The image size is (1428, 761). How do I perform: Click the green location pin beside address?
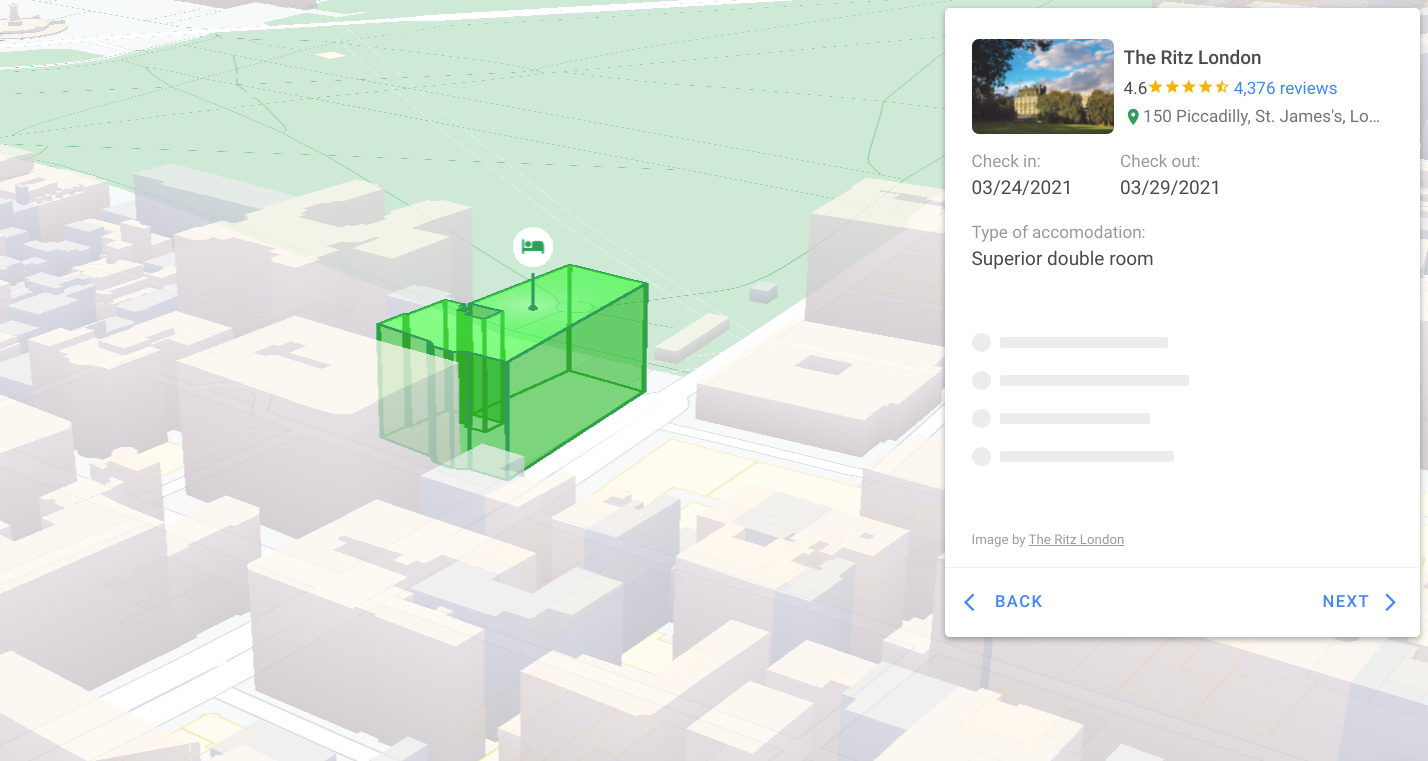1133,117
